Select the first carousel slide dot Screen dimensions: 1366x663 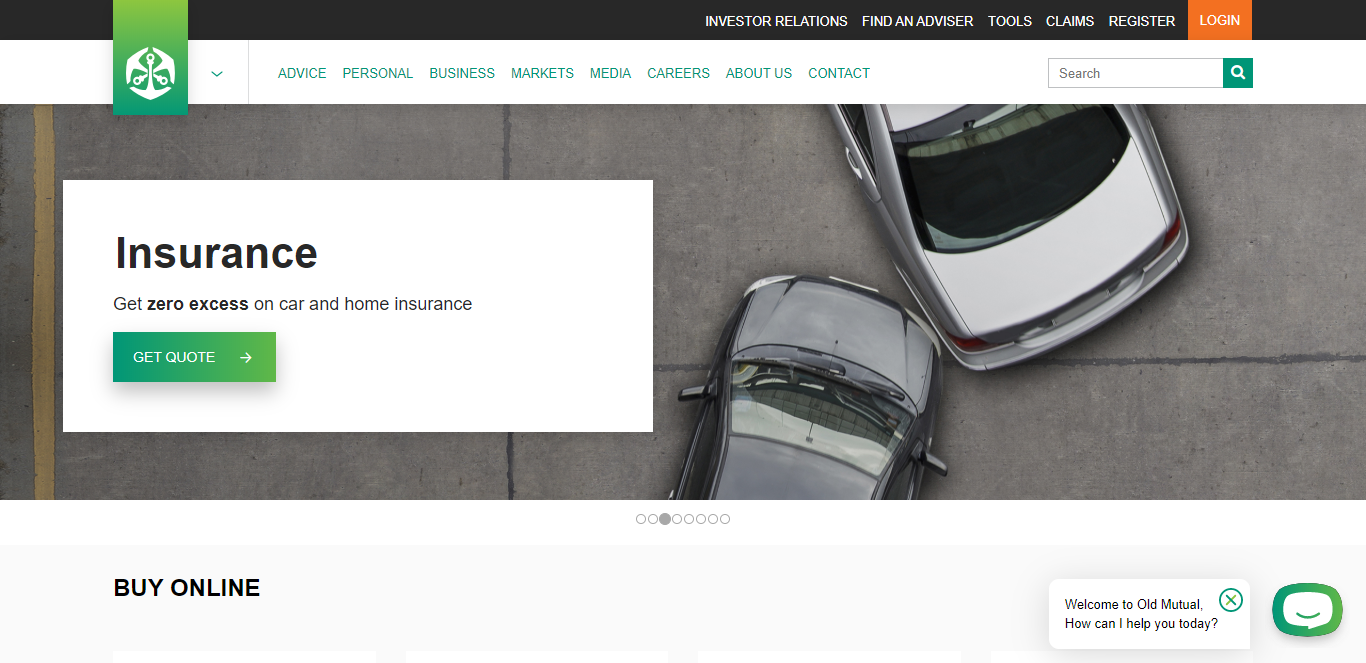(641, 519)
